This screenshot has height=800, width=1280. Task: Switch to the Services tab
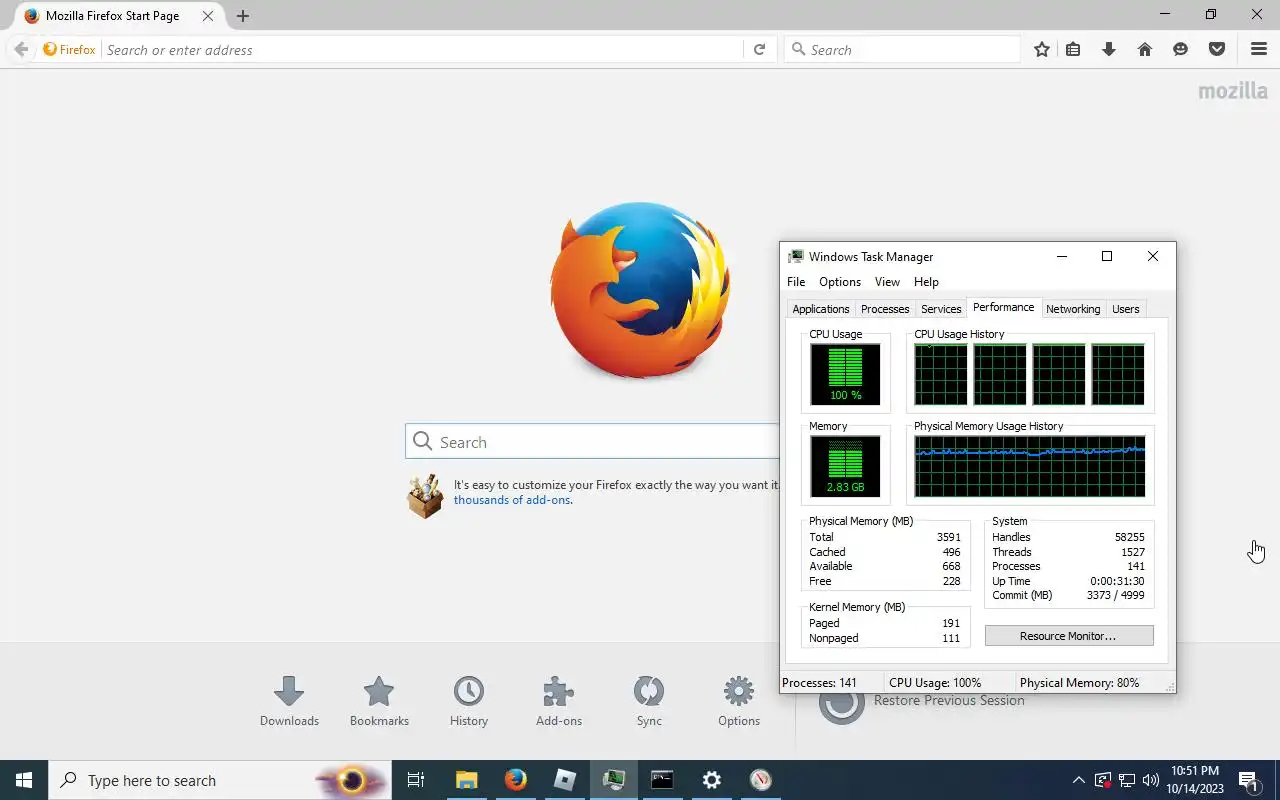(941, 309)
